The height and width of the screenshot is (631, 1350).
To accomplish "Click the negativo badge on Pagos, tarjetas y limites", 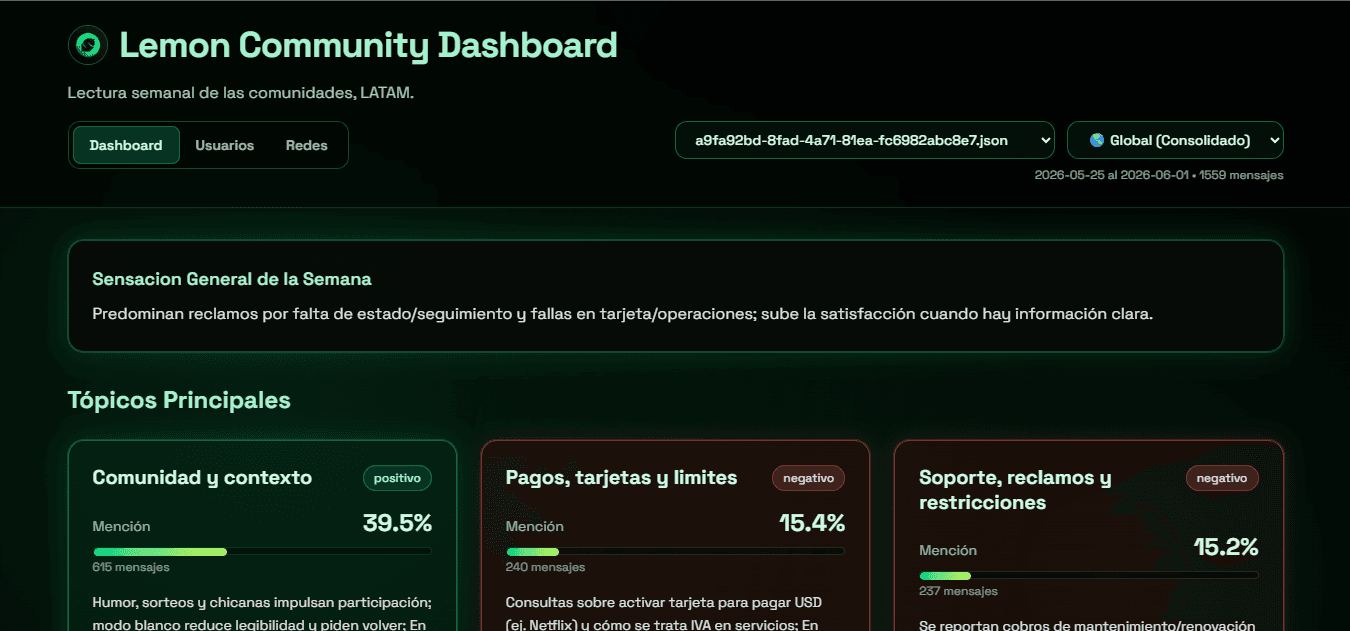I will [x=808, y=478].
